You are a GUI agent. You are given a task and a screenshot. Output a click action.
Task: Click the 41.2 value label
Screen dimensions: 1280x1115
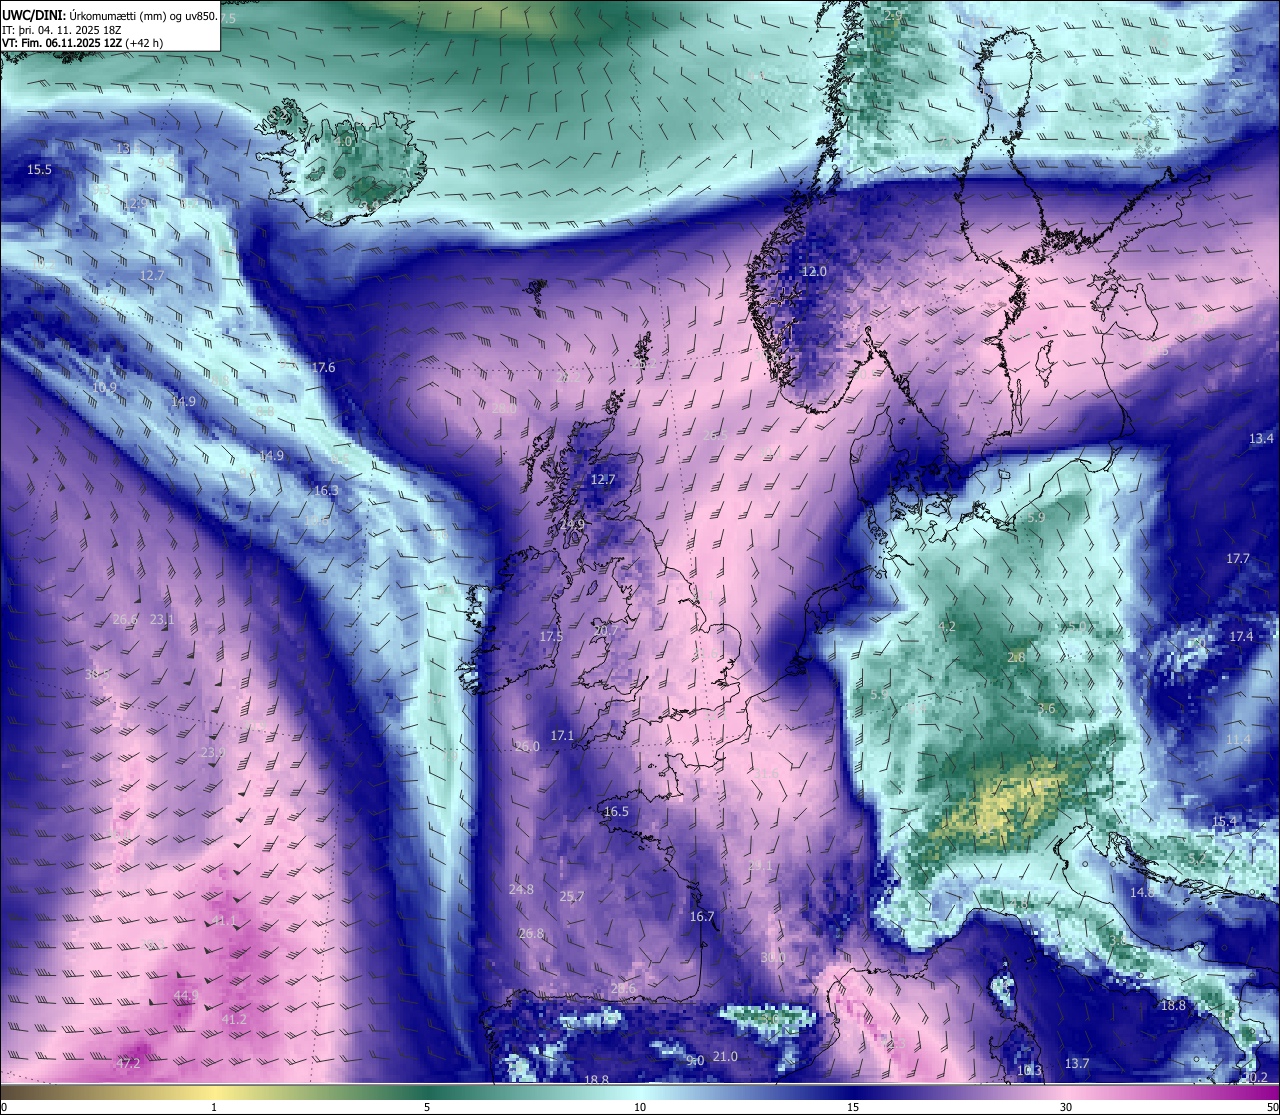[233, 1020]
